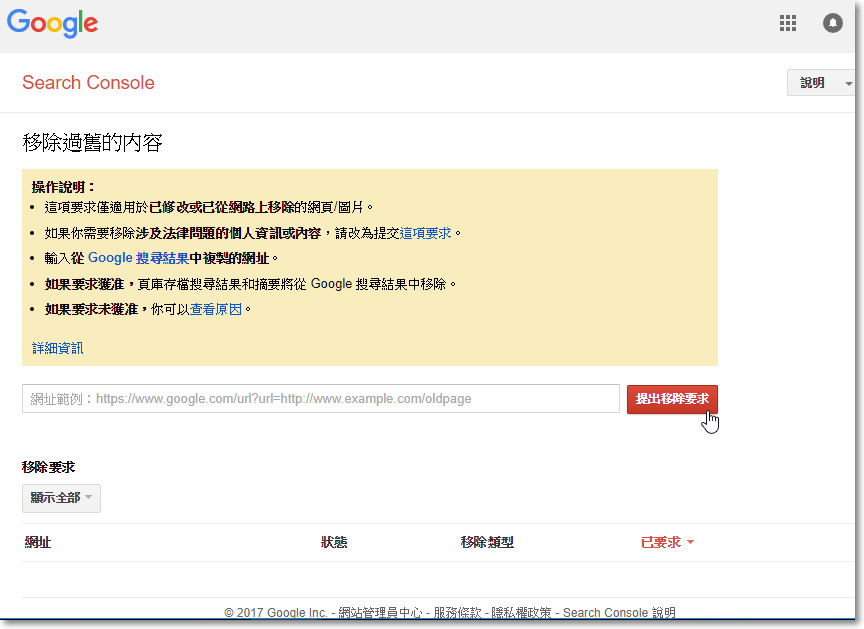Open 網站管理員中心 footer link
This screenshot has width=864, height=629.
[380, 612]
